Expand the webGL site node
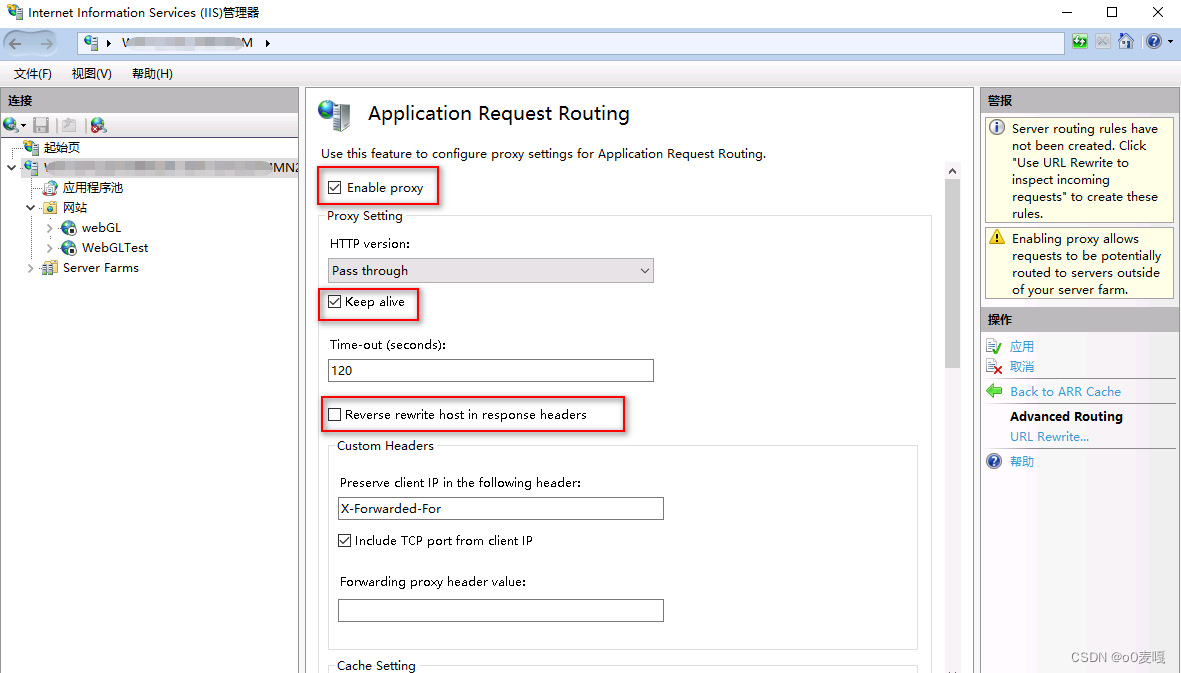The height and width of the screenshot is (673, 1181). 50,227
